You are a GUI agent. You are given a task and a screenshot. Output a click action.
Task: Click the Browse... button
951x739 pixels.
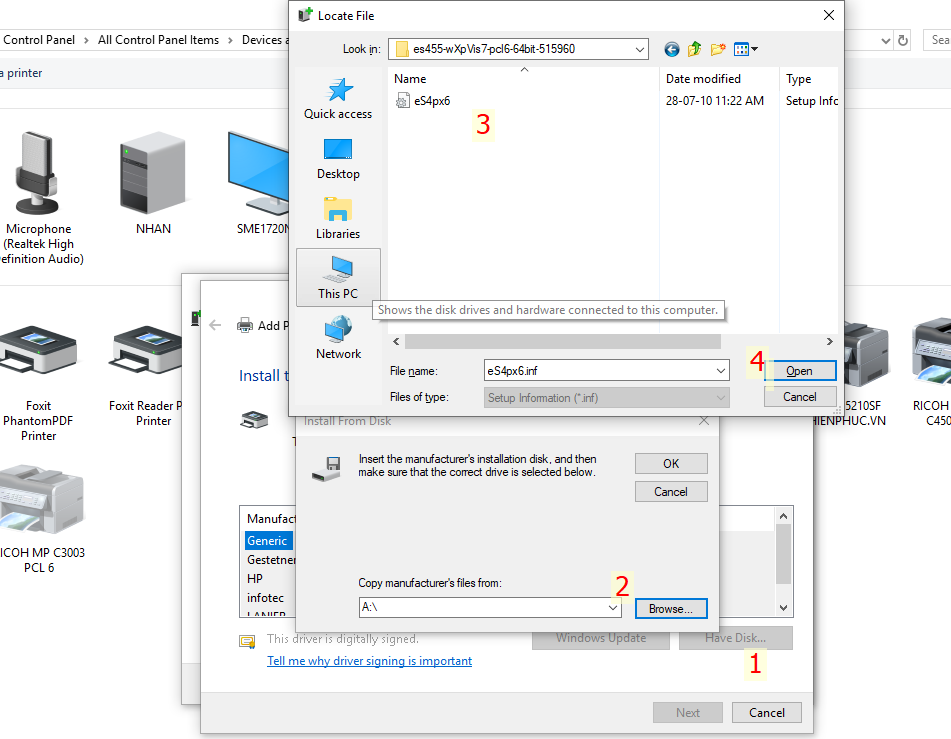tap(670, 608)
